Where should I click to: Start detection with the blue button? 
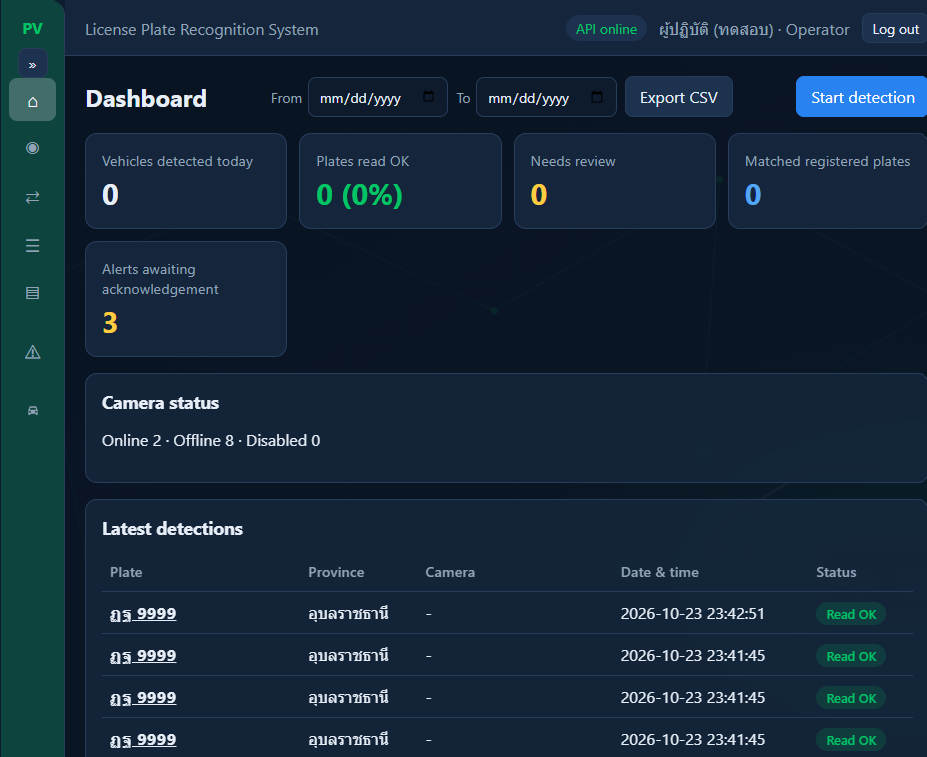point(862,97)
